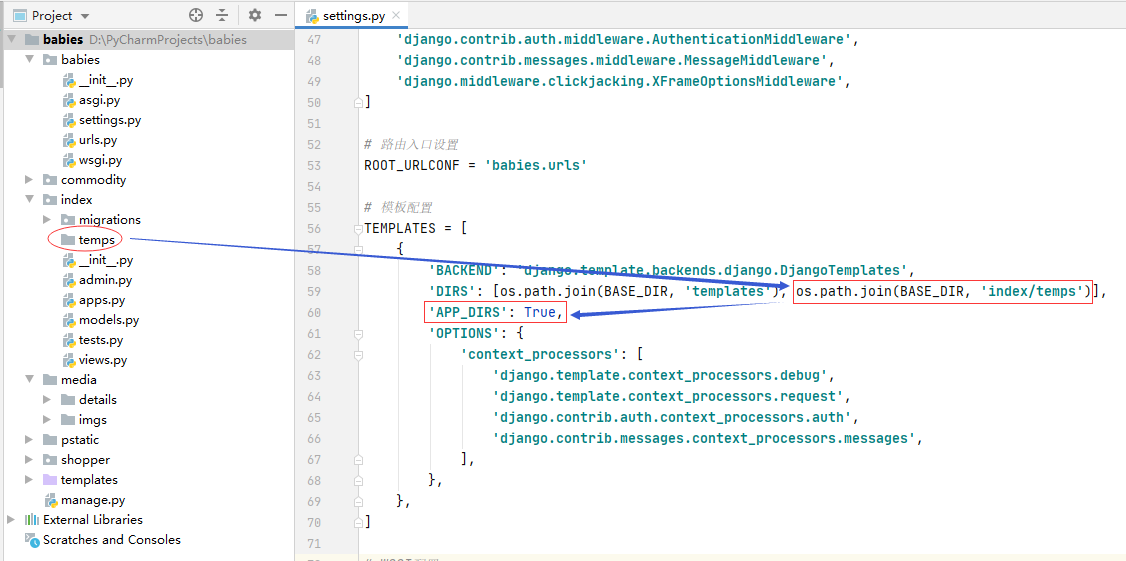The width and height of the screenshot is (1126, 561).
Task: Expand the commodity folder
Action: point(29,180)
